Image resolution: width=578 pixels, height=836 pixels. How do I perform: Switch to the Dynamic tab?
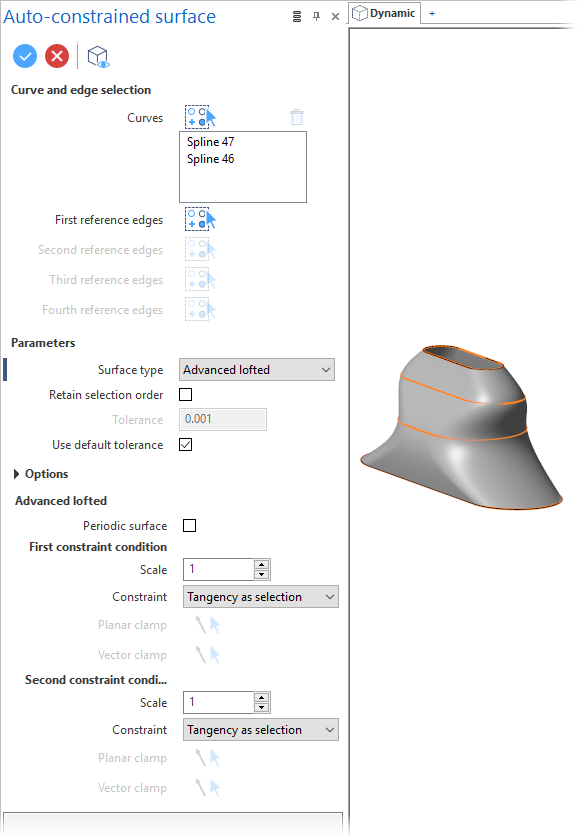tap(384, 13)
